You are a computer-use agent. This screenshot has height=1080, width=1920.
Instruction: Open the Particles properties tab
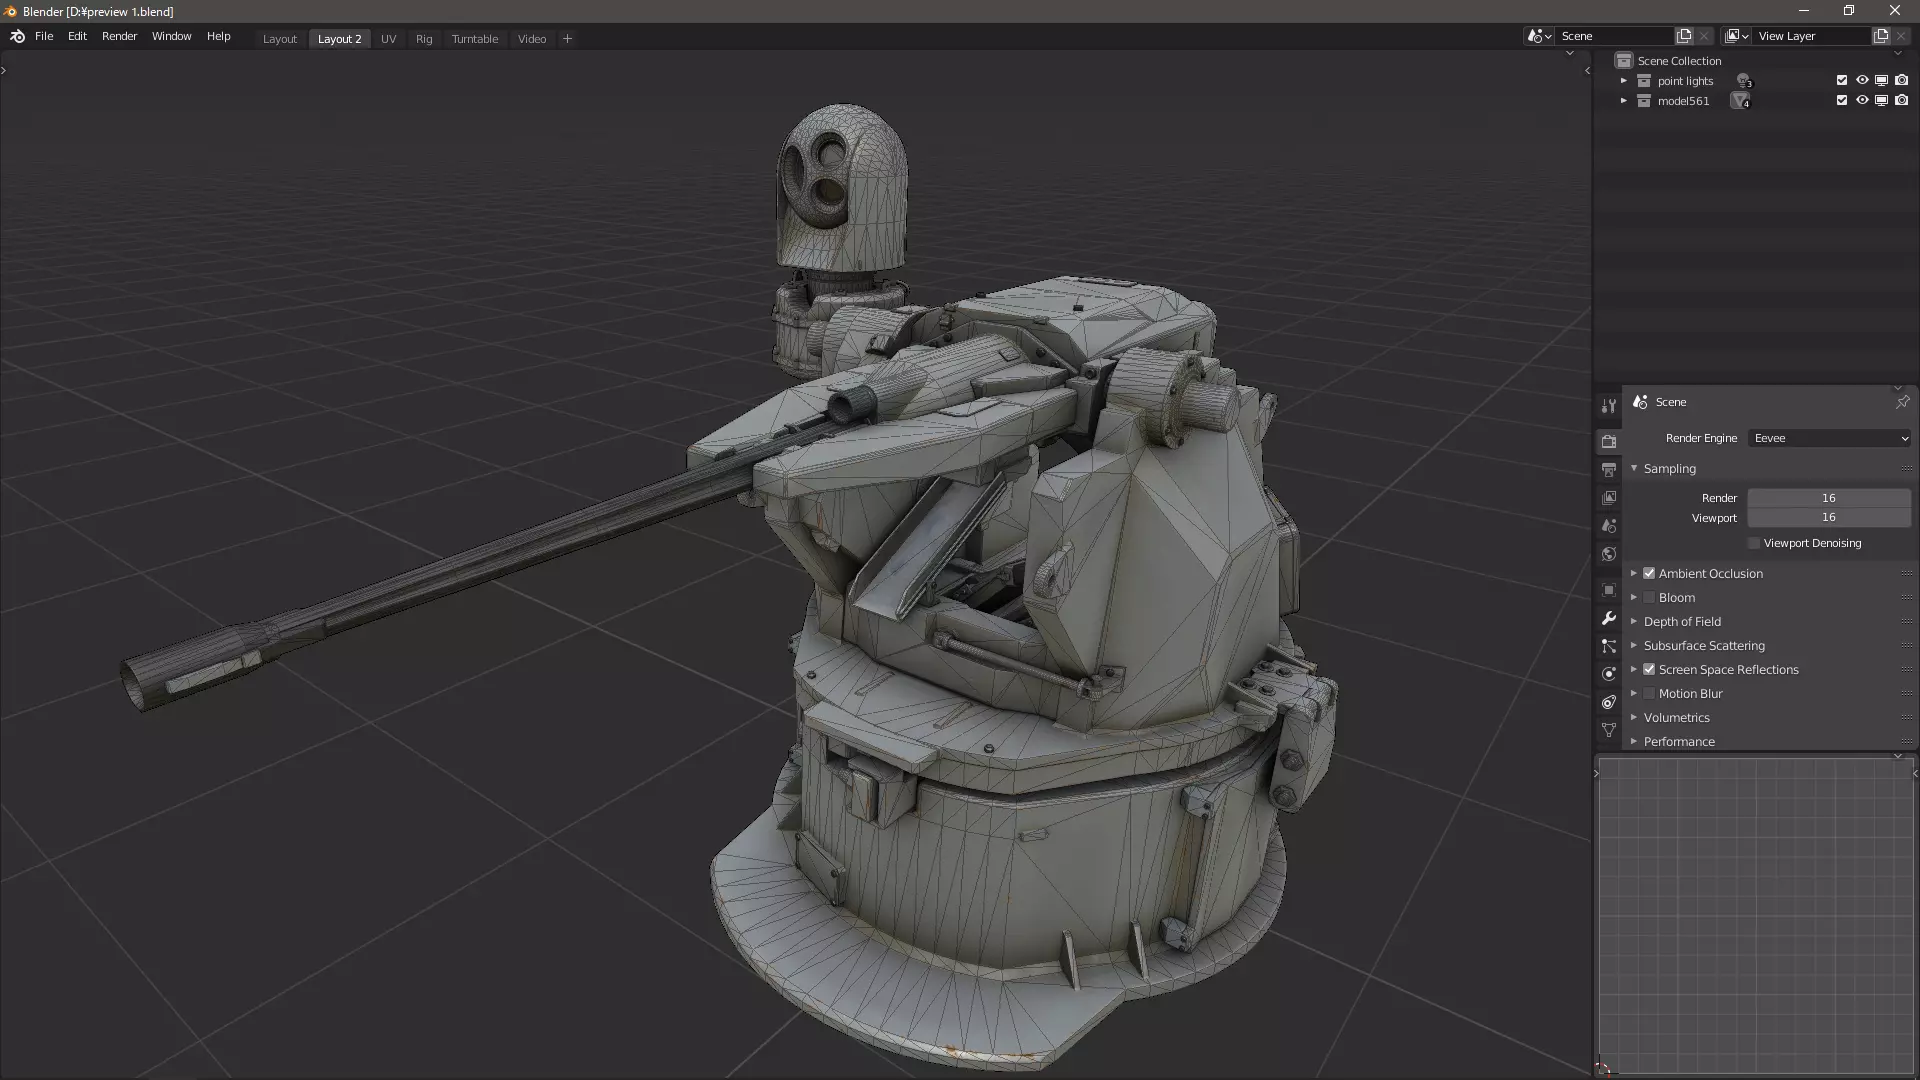1608,646
